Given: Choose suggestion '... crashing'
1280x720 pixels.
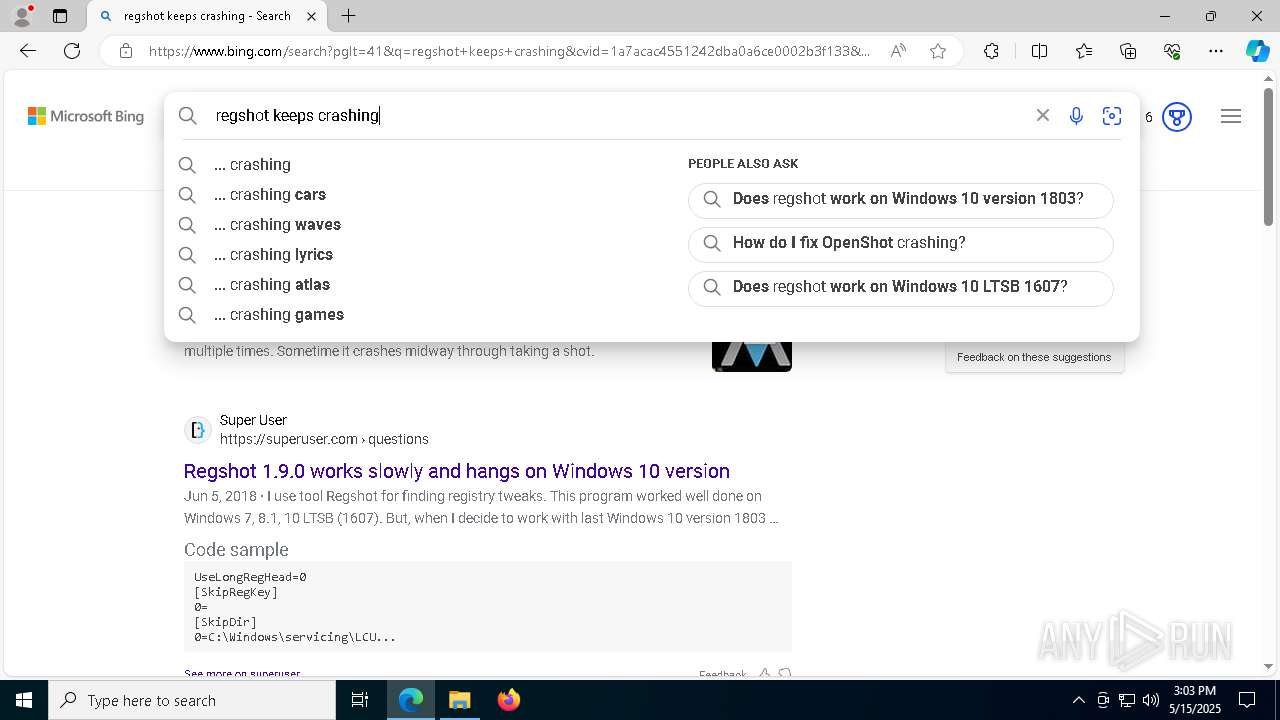Looking at the screenshot, I should coord(252,164).
